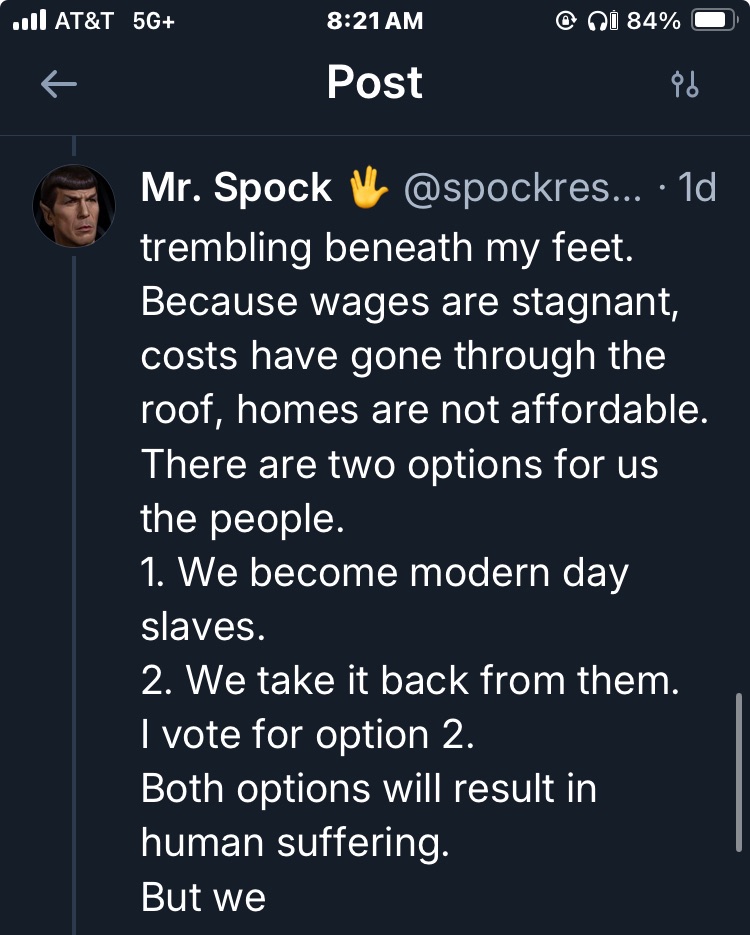Tap the battery level icon
Viewport: 750px width, 935px height.
714,21
